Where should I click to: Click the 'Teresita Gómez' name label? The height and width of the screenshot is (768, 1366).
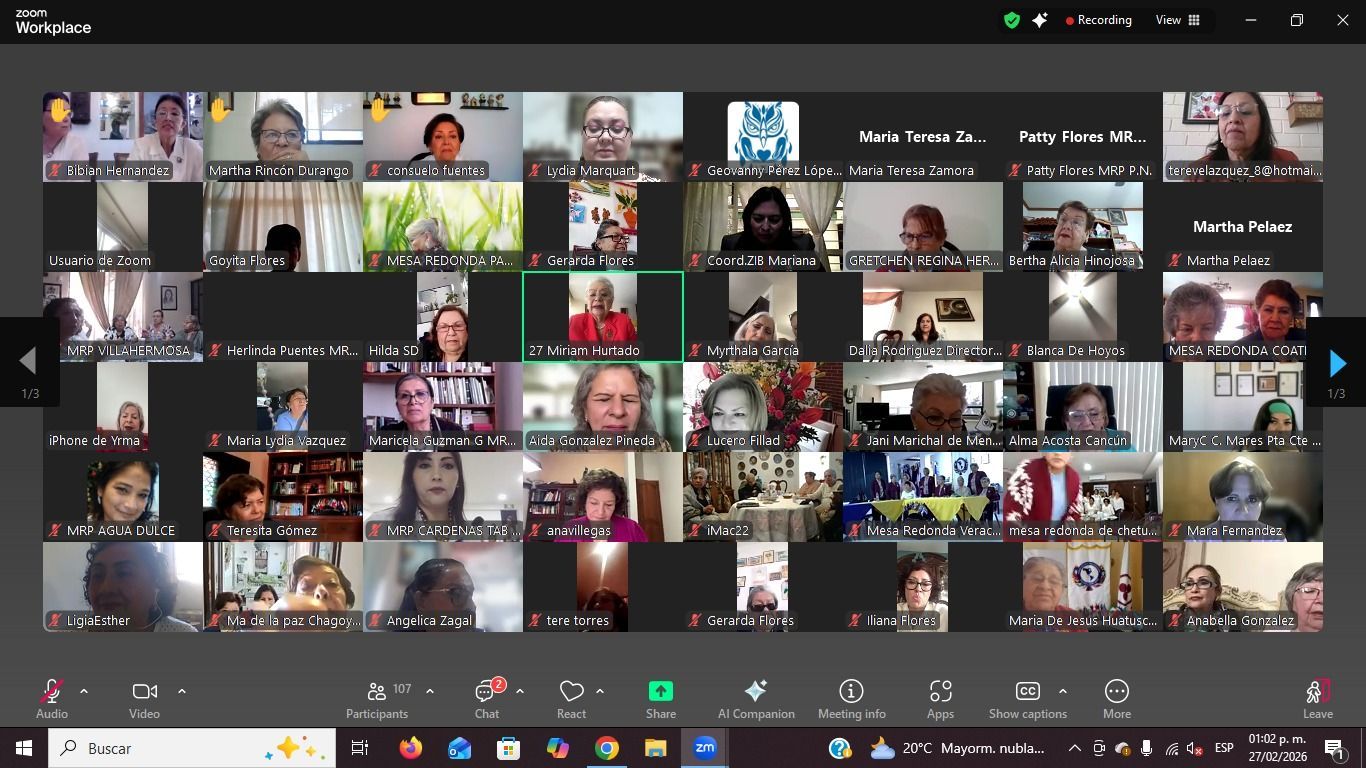pyautogui.click(x=272, y=531)
